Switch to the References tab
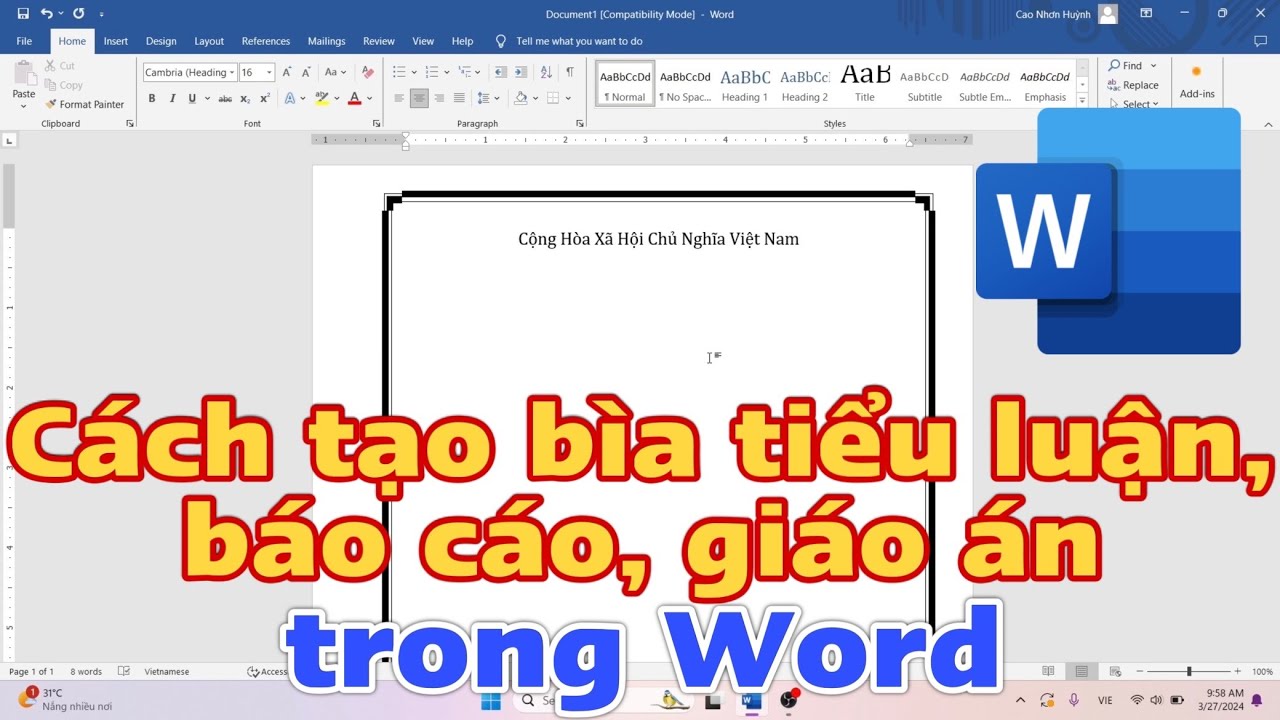Viewport: 1280px width, 720px height. click(x=266, y=41)
